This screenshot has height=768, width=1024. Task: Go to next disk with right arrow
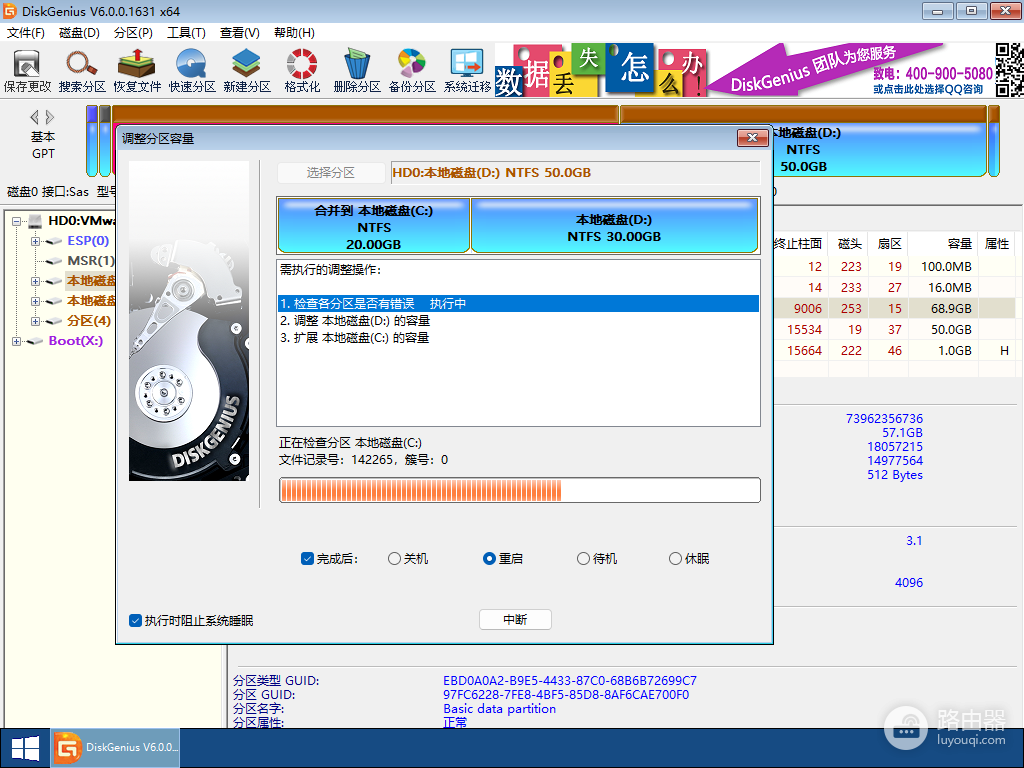[50, 117]
